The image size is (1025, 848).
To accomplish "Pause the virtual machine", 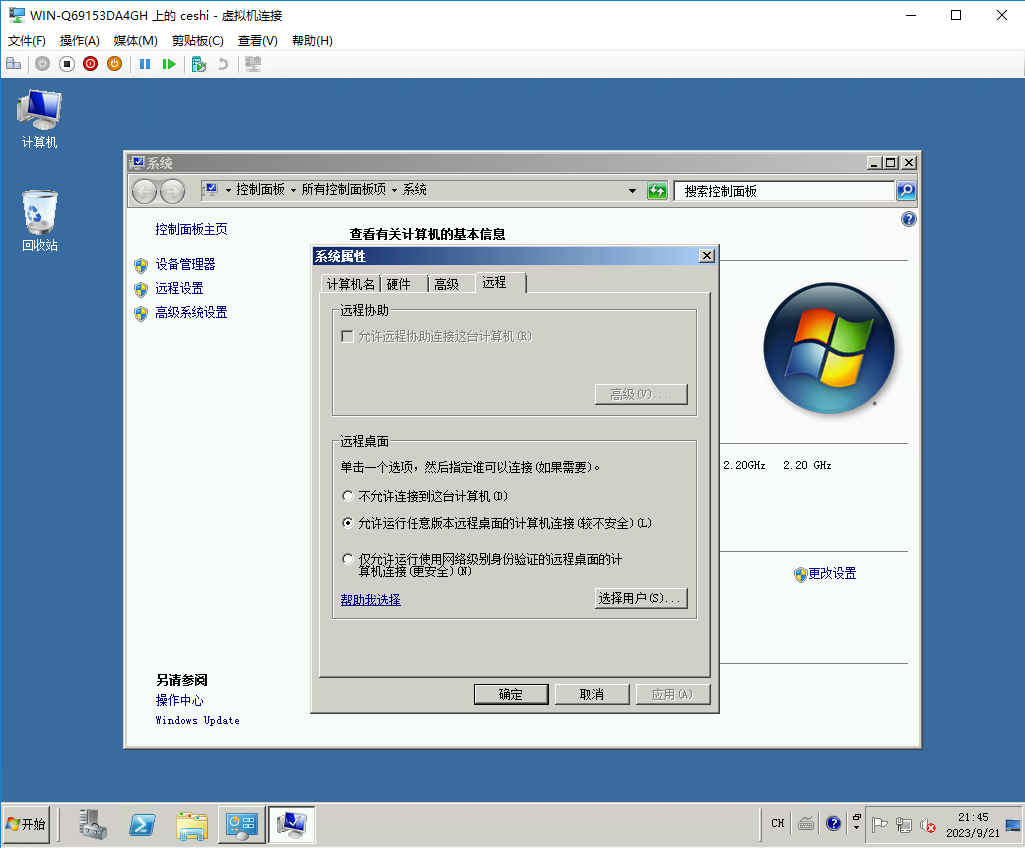I will coord(145,64).
